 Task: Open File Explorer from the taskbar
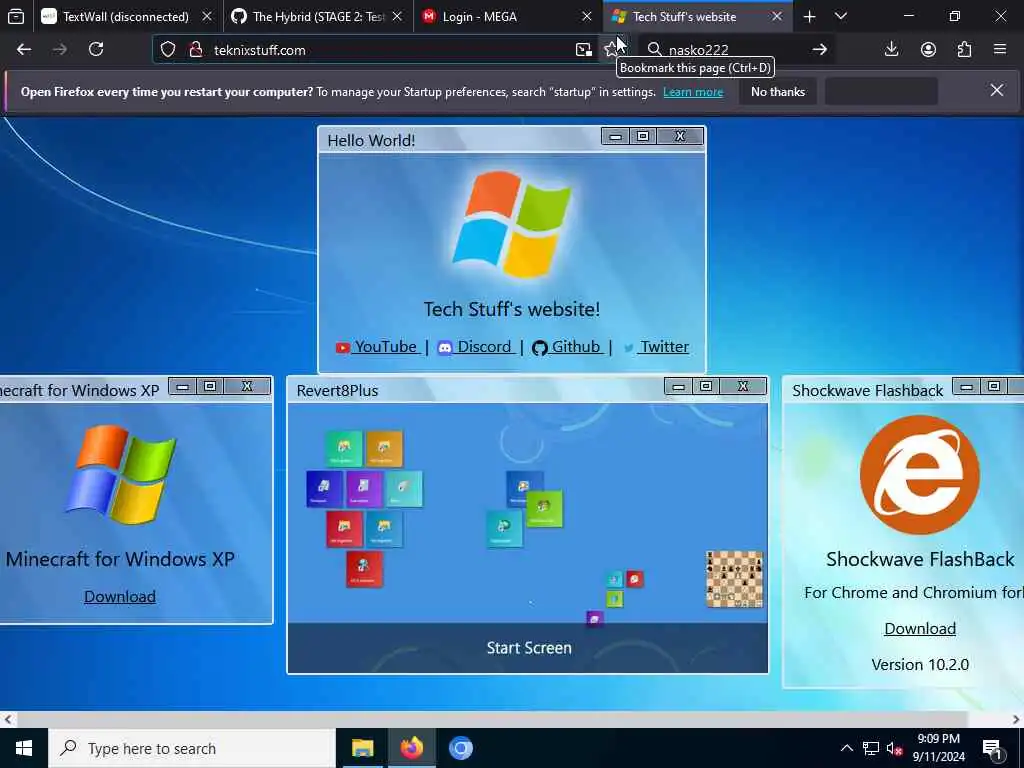pos(362,748)
